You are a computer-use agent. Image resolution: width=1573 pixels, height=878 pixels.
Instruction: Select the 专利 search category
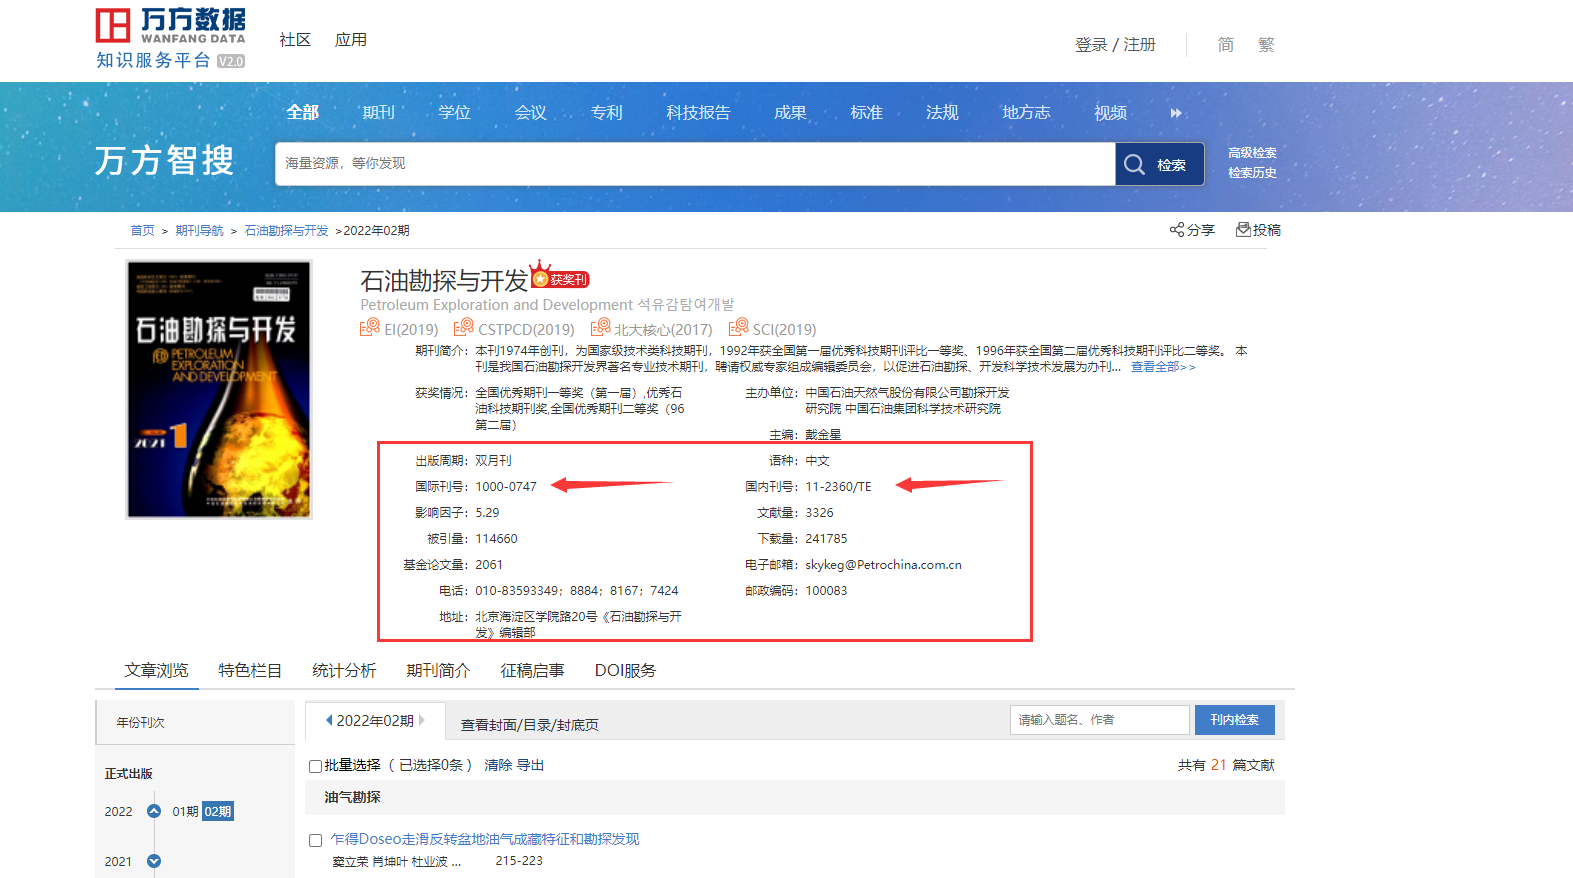click(606, 113)
